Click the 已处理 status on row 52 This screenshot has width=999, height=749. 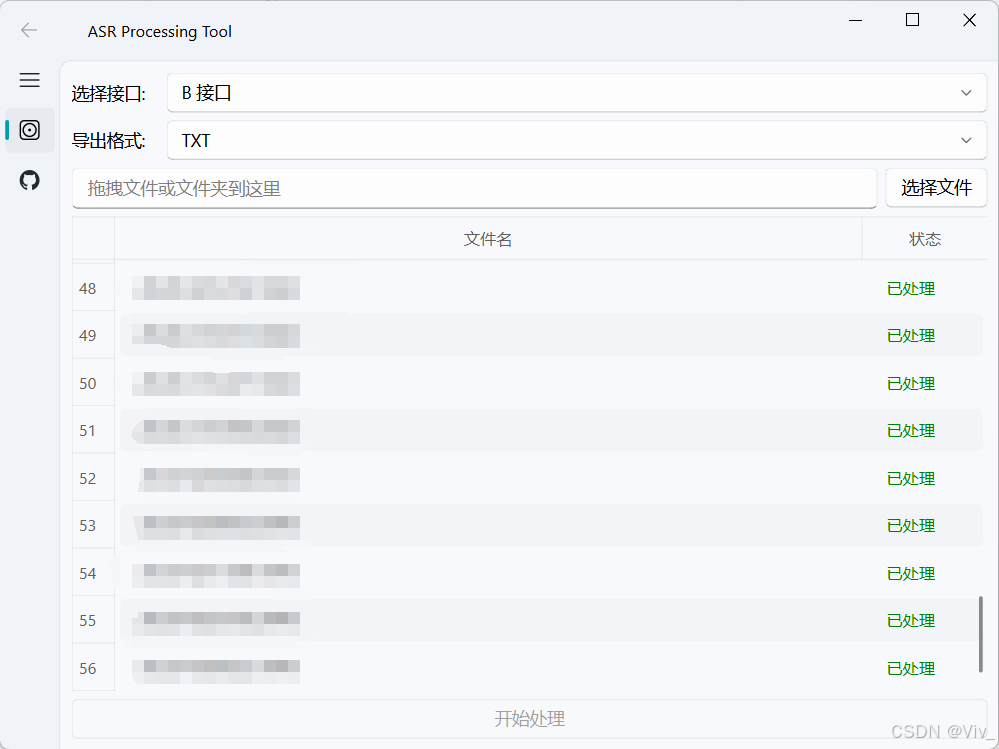(910, 478)
